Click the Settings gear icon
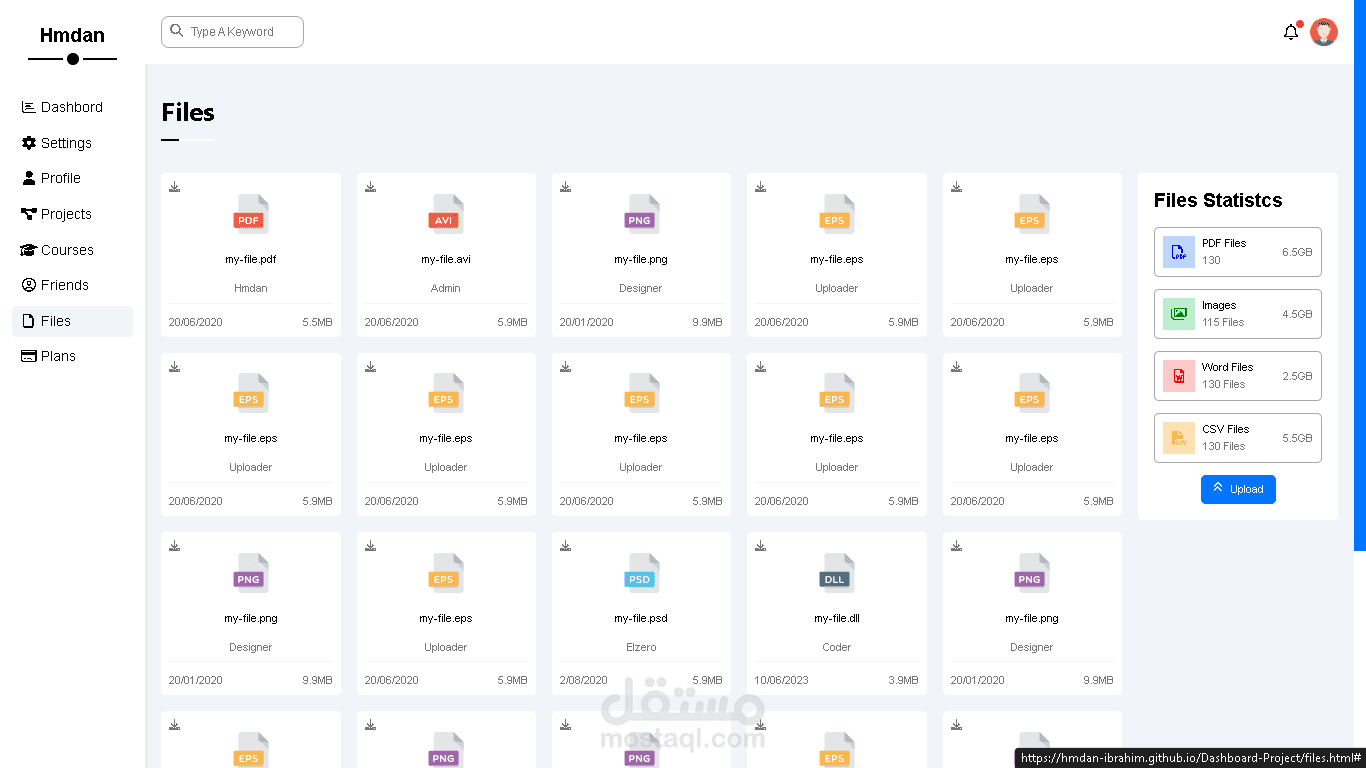Viewport: 1366px width, 768px height. pos(29,143)
